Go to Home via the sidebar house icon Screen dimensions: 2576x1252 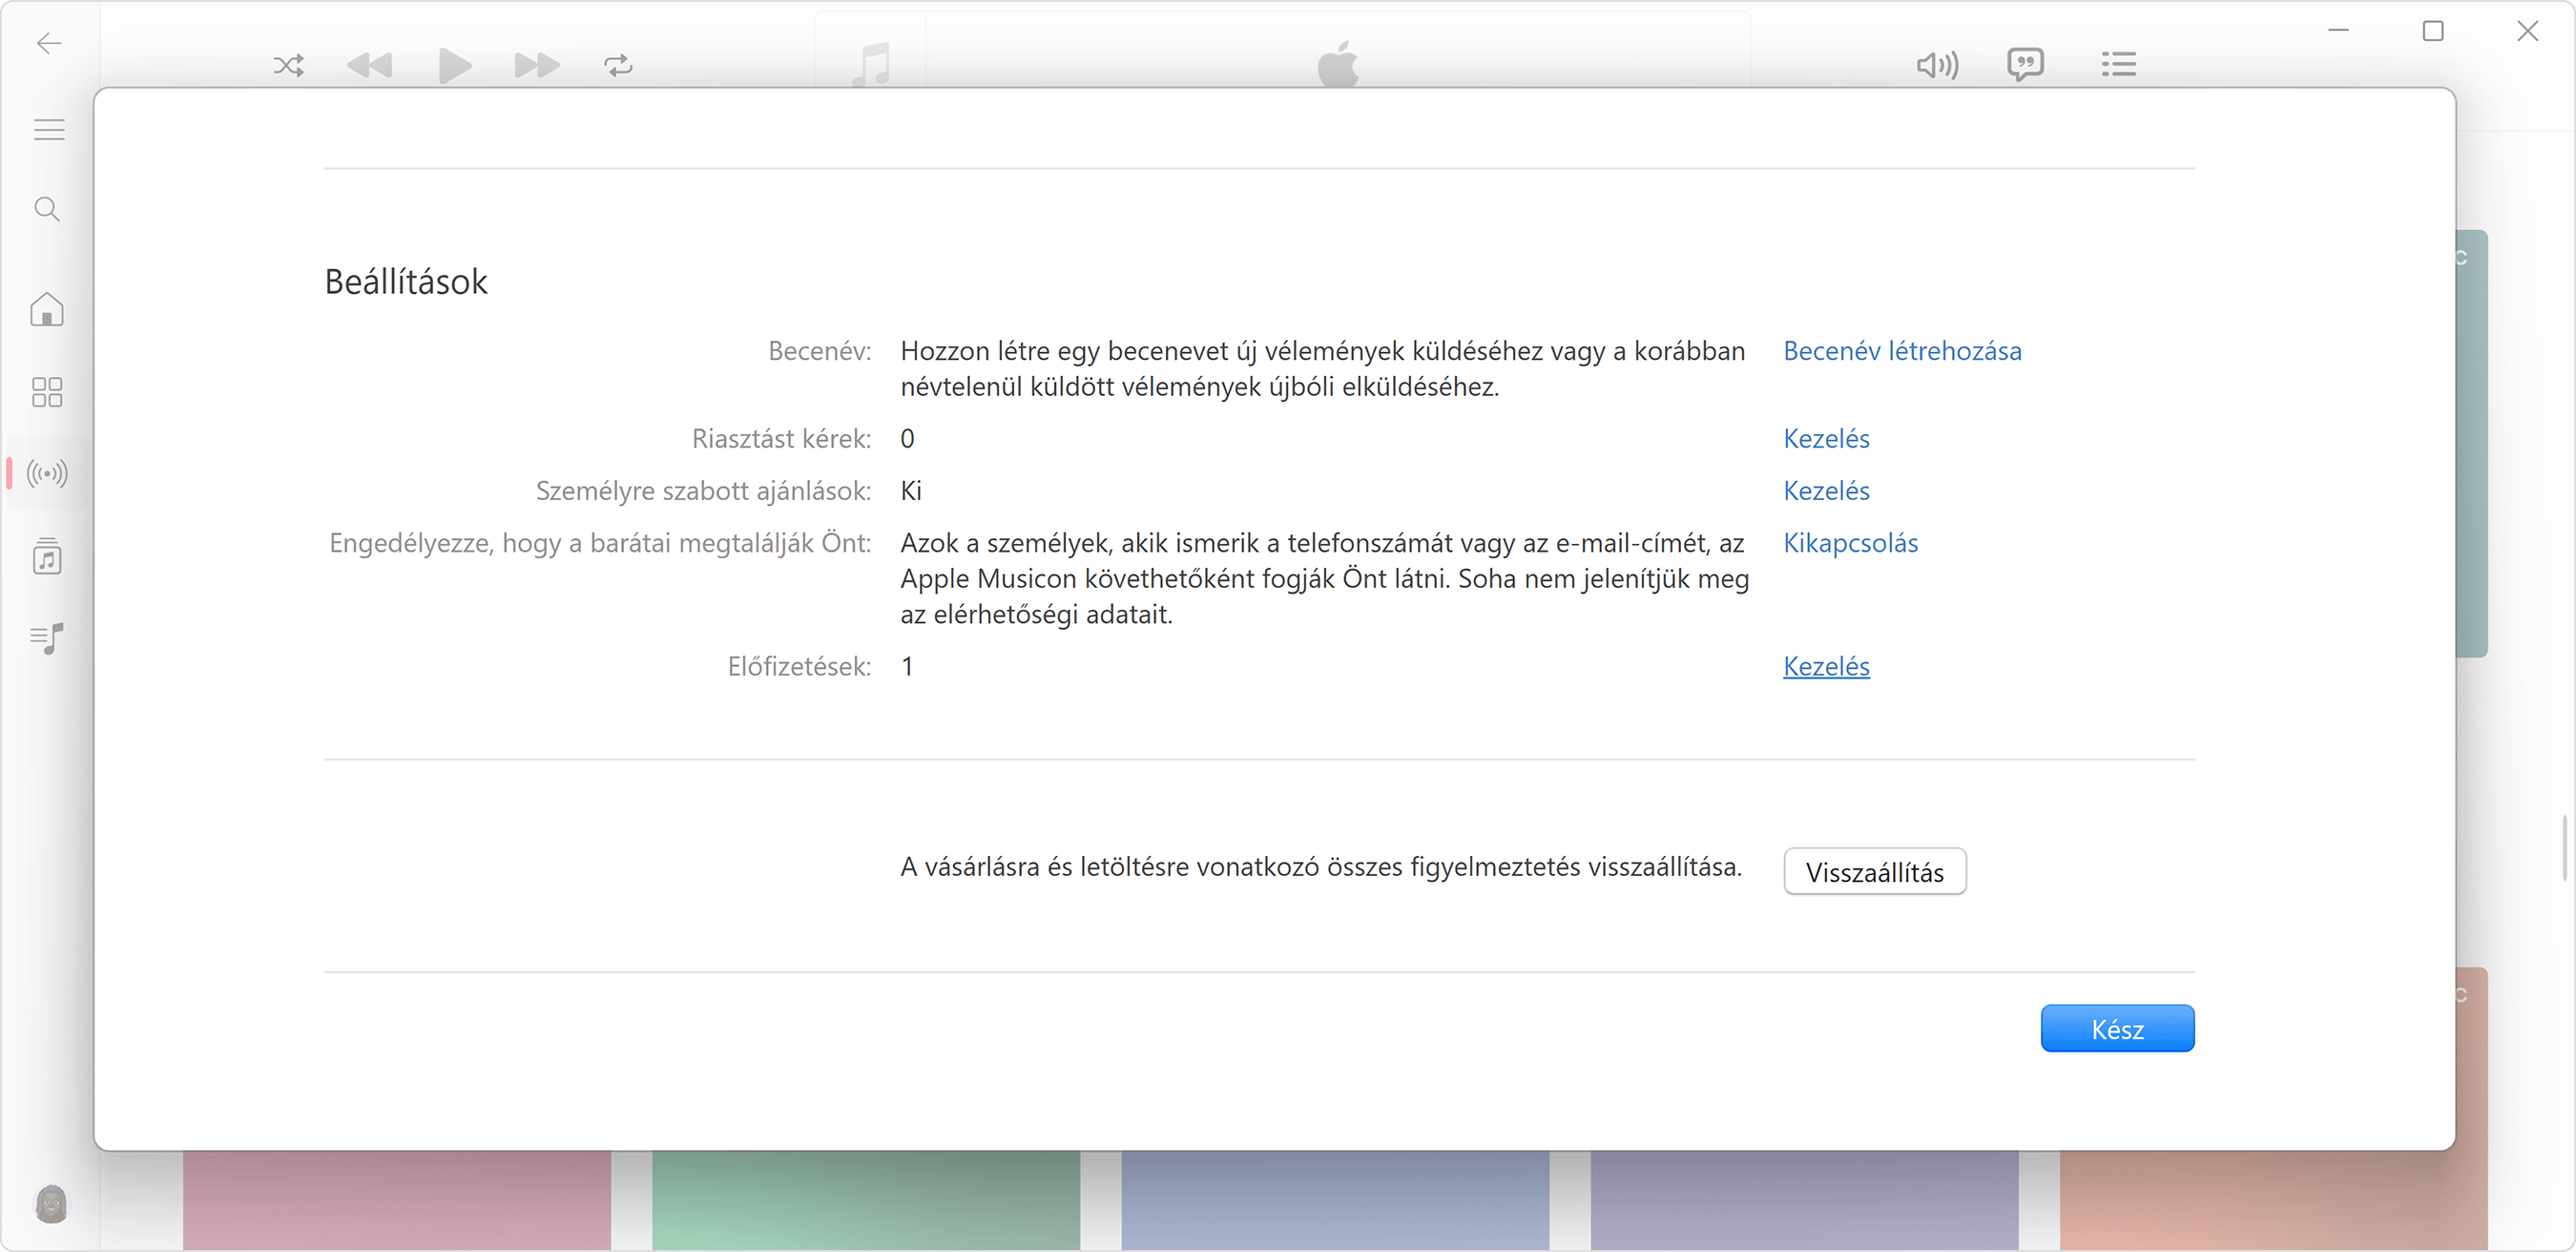(x=46, y=310)
